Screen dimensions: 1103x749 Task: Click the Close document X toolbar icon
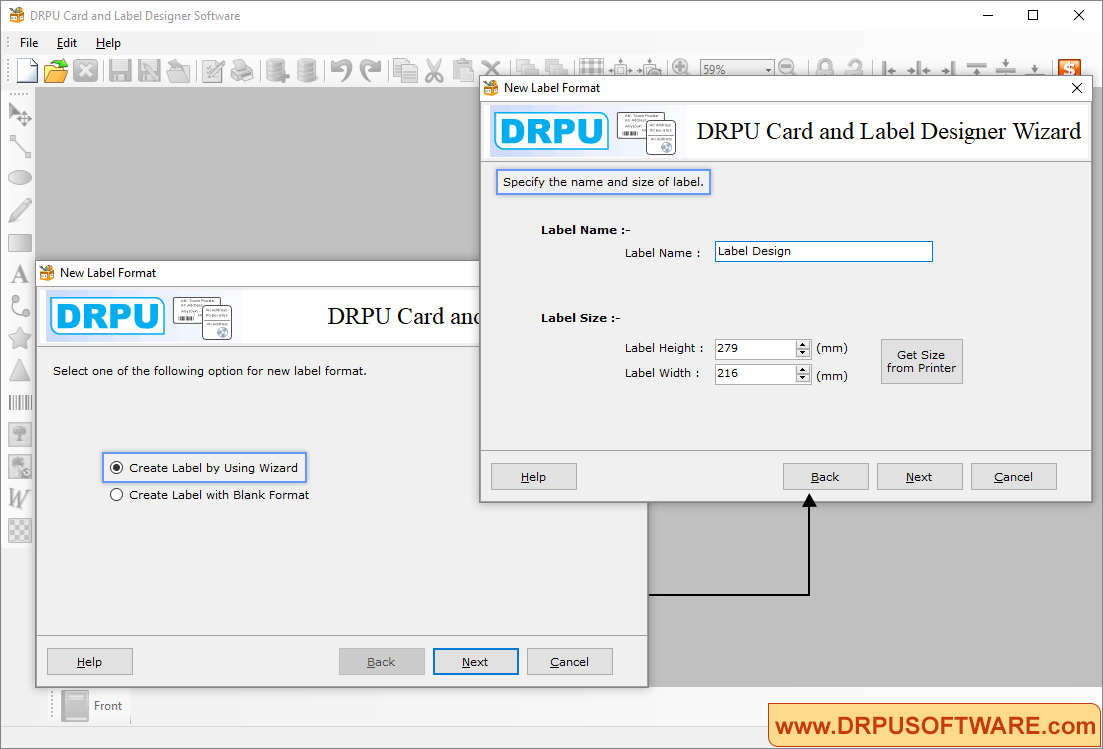85,70
